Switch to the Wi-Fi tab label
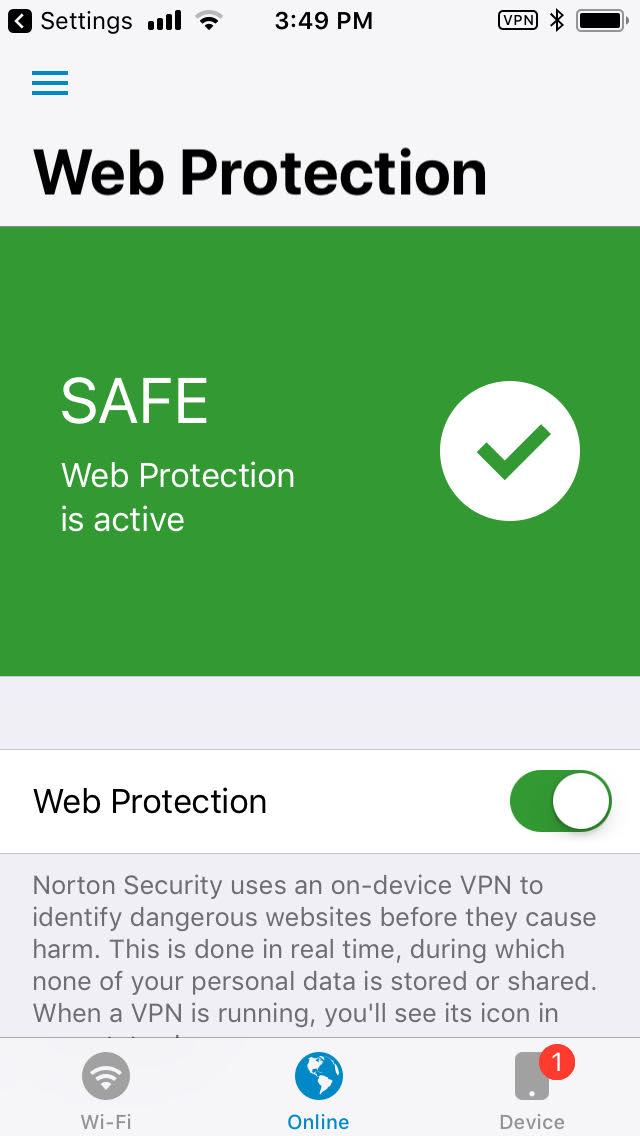The image size is (640, 1136). click(x=105, y=1122)
